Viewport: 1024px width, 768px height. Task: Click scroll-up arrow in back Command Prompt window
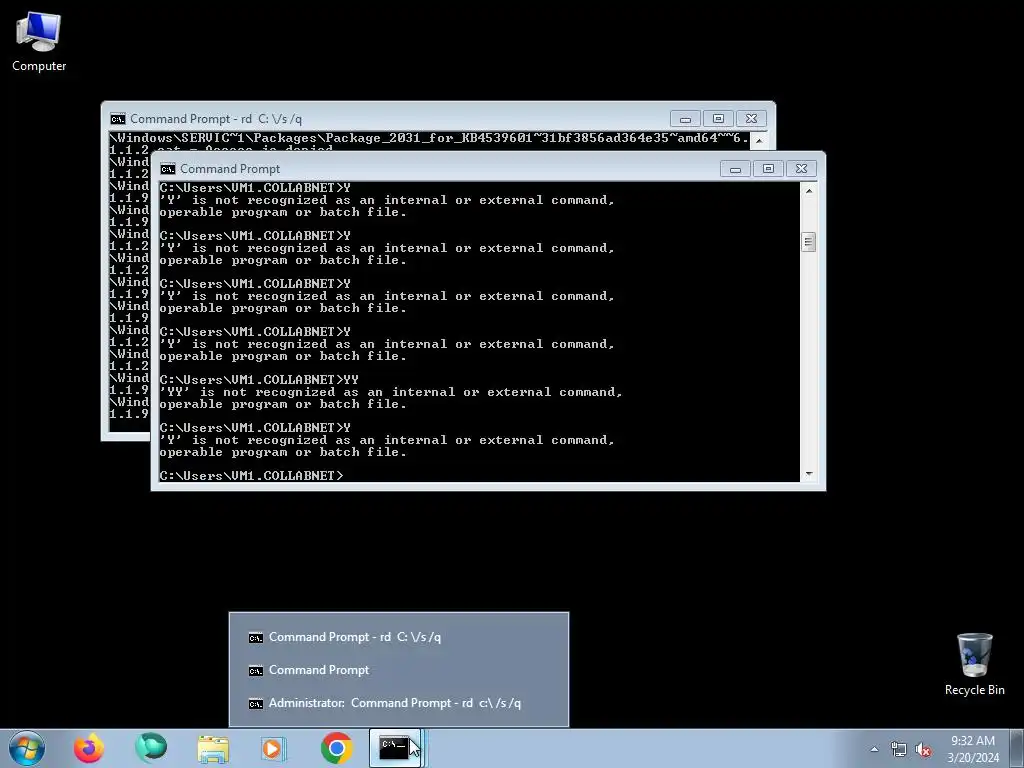pyautogui.click(x=758, y=140)
